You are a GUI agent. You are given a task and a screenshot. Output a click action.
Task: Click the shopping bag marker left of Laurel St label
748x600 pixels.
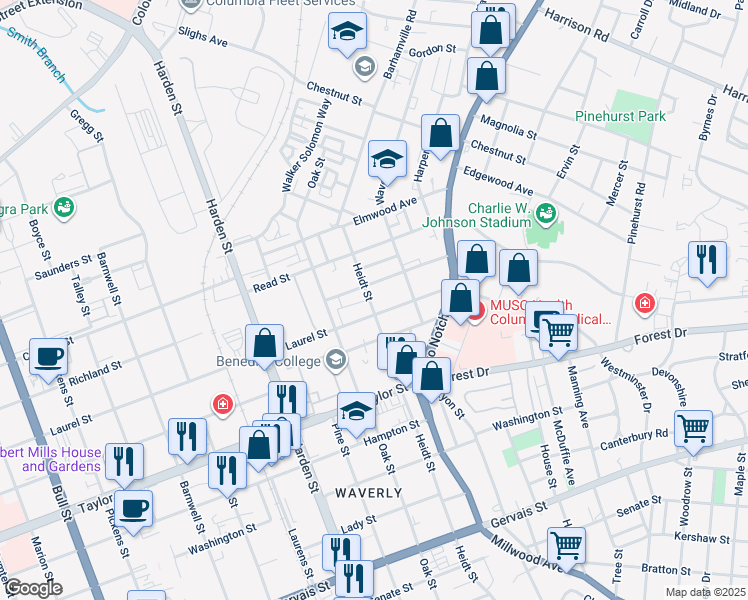pos(265,344)
